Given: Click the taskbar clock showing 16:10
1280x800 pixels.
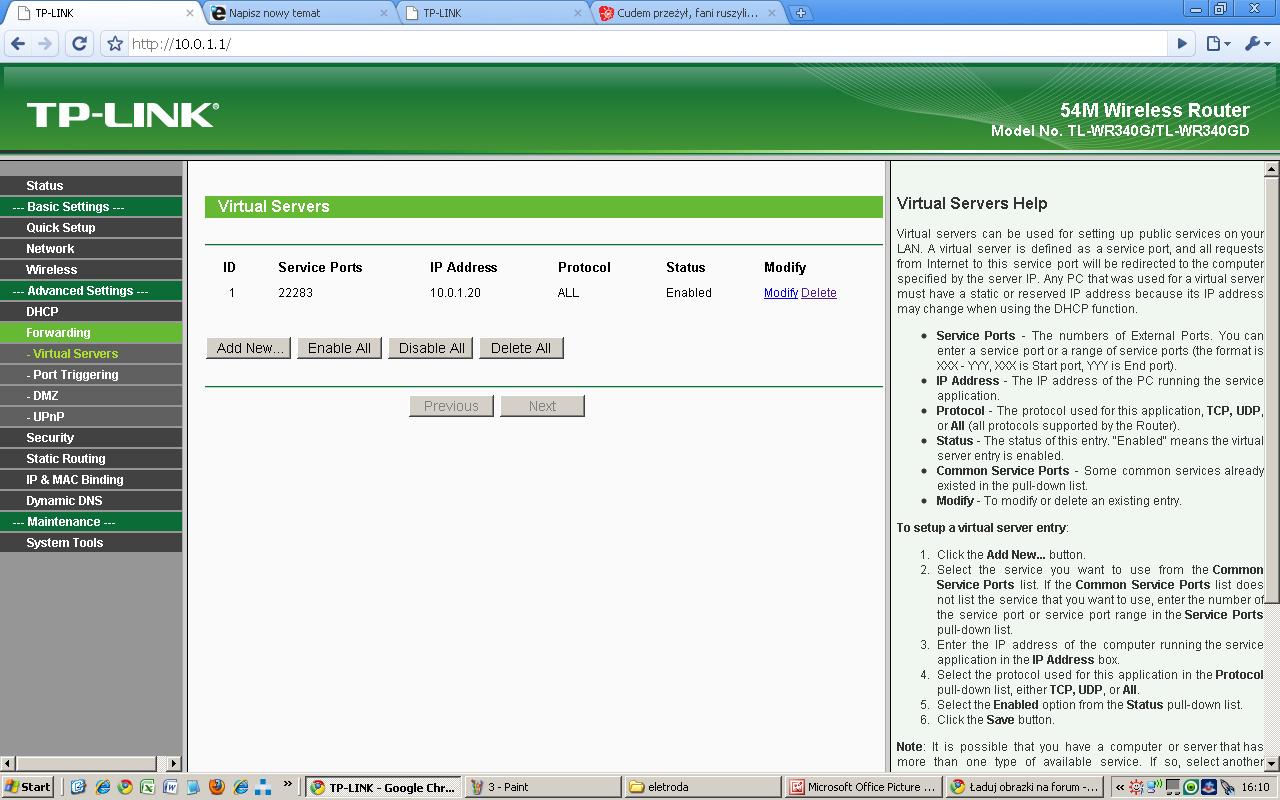Looking at the screenshot, I should (x=1255, y=787).
